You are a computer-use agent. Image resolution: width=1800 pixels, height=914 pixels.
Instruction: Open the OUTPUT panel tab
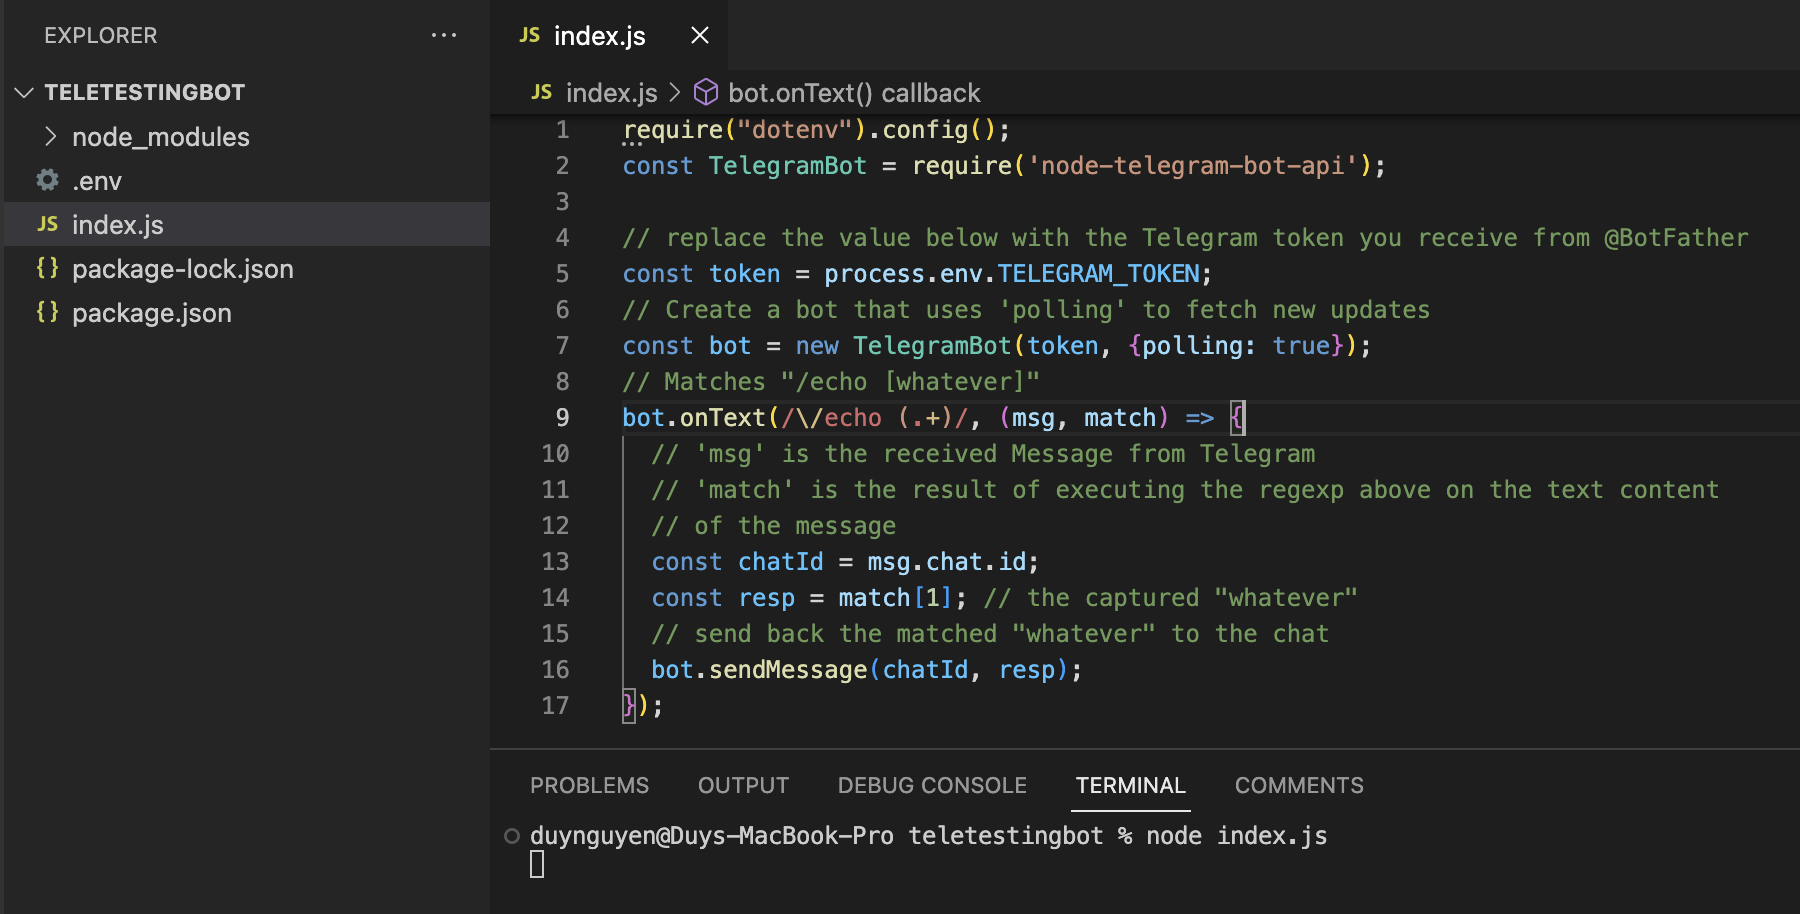click(x=743, y=786)
